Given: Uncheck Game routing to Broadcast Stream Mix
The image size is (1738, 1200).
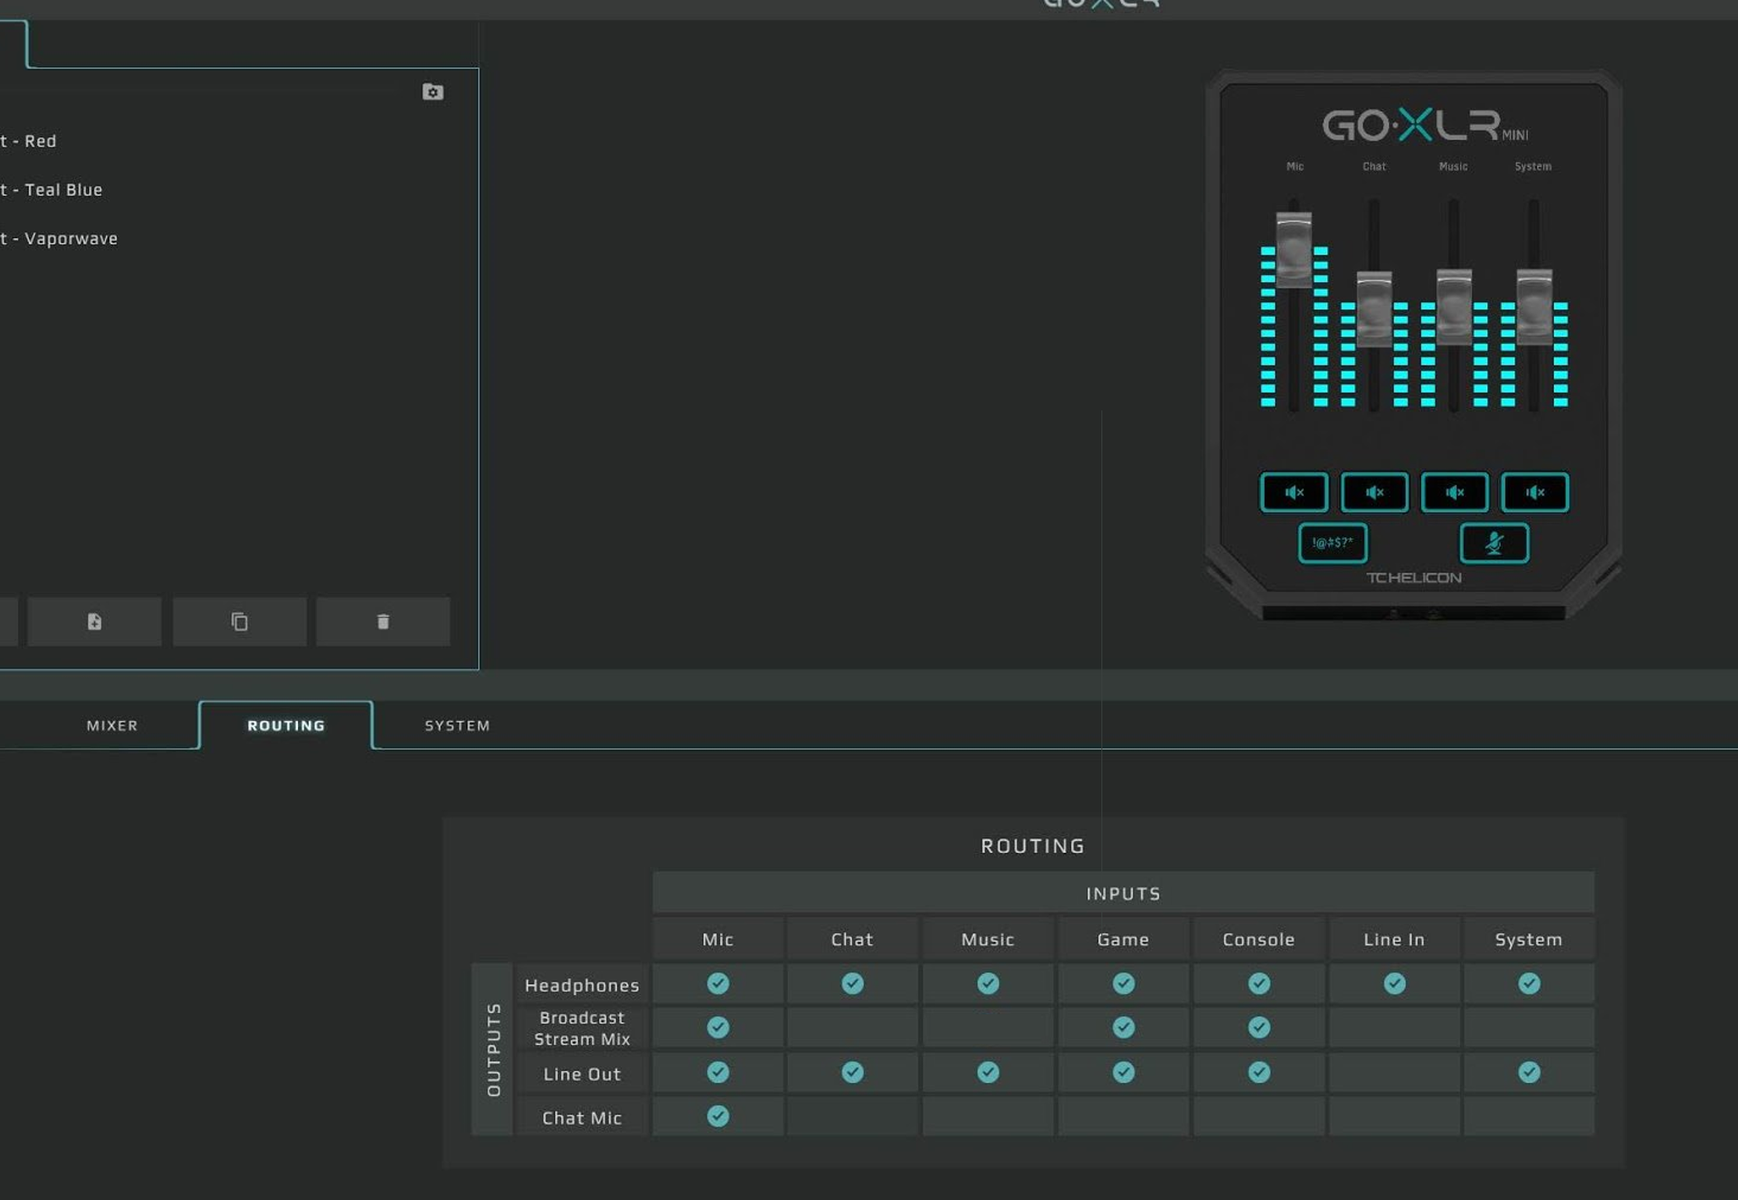Looking at the screenshot, I should coord(1123,1028).
